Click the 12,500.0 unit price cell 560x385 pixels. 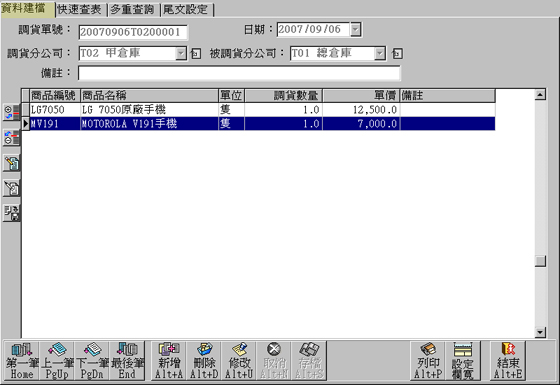(x=361, y=110)
